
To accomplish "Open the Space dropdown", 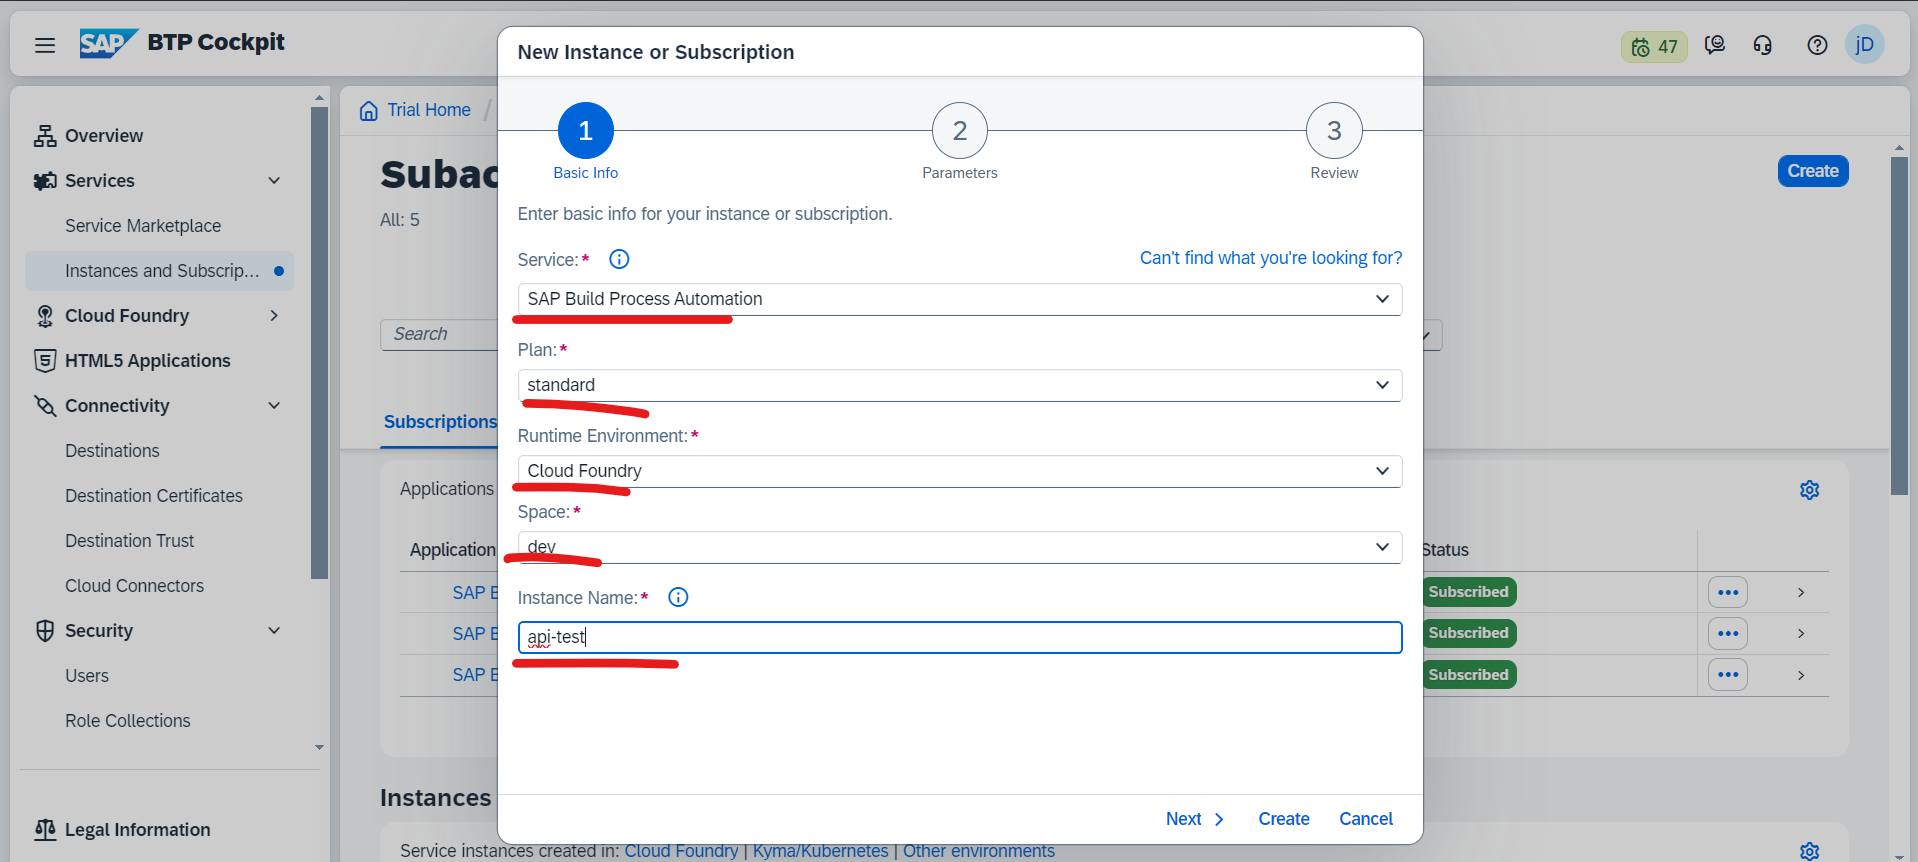I will (959, 547).
